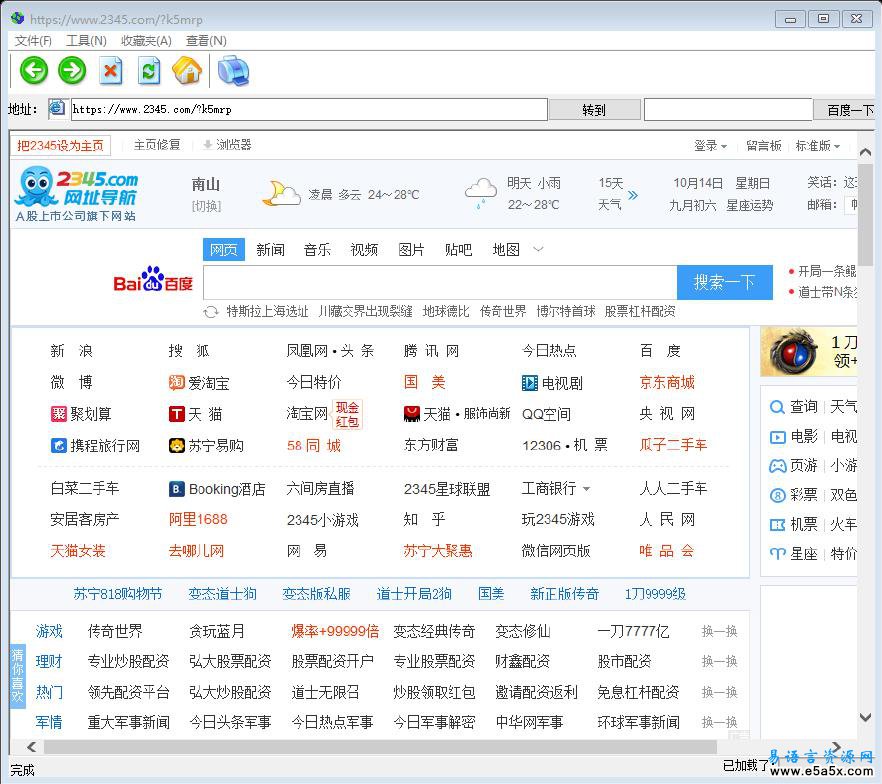The height and width of the screenshot is (784, 882).
Task: Click the green Forward arrow icon
Action: coord(73,71)
